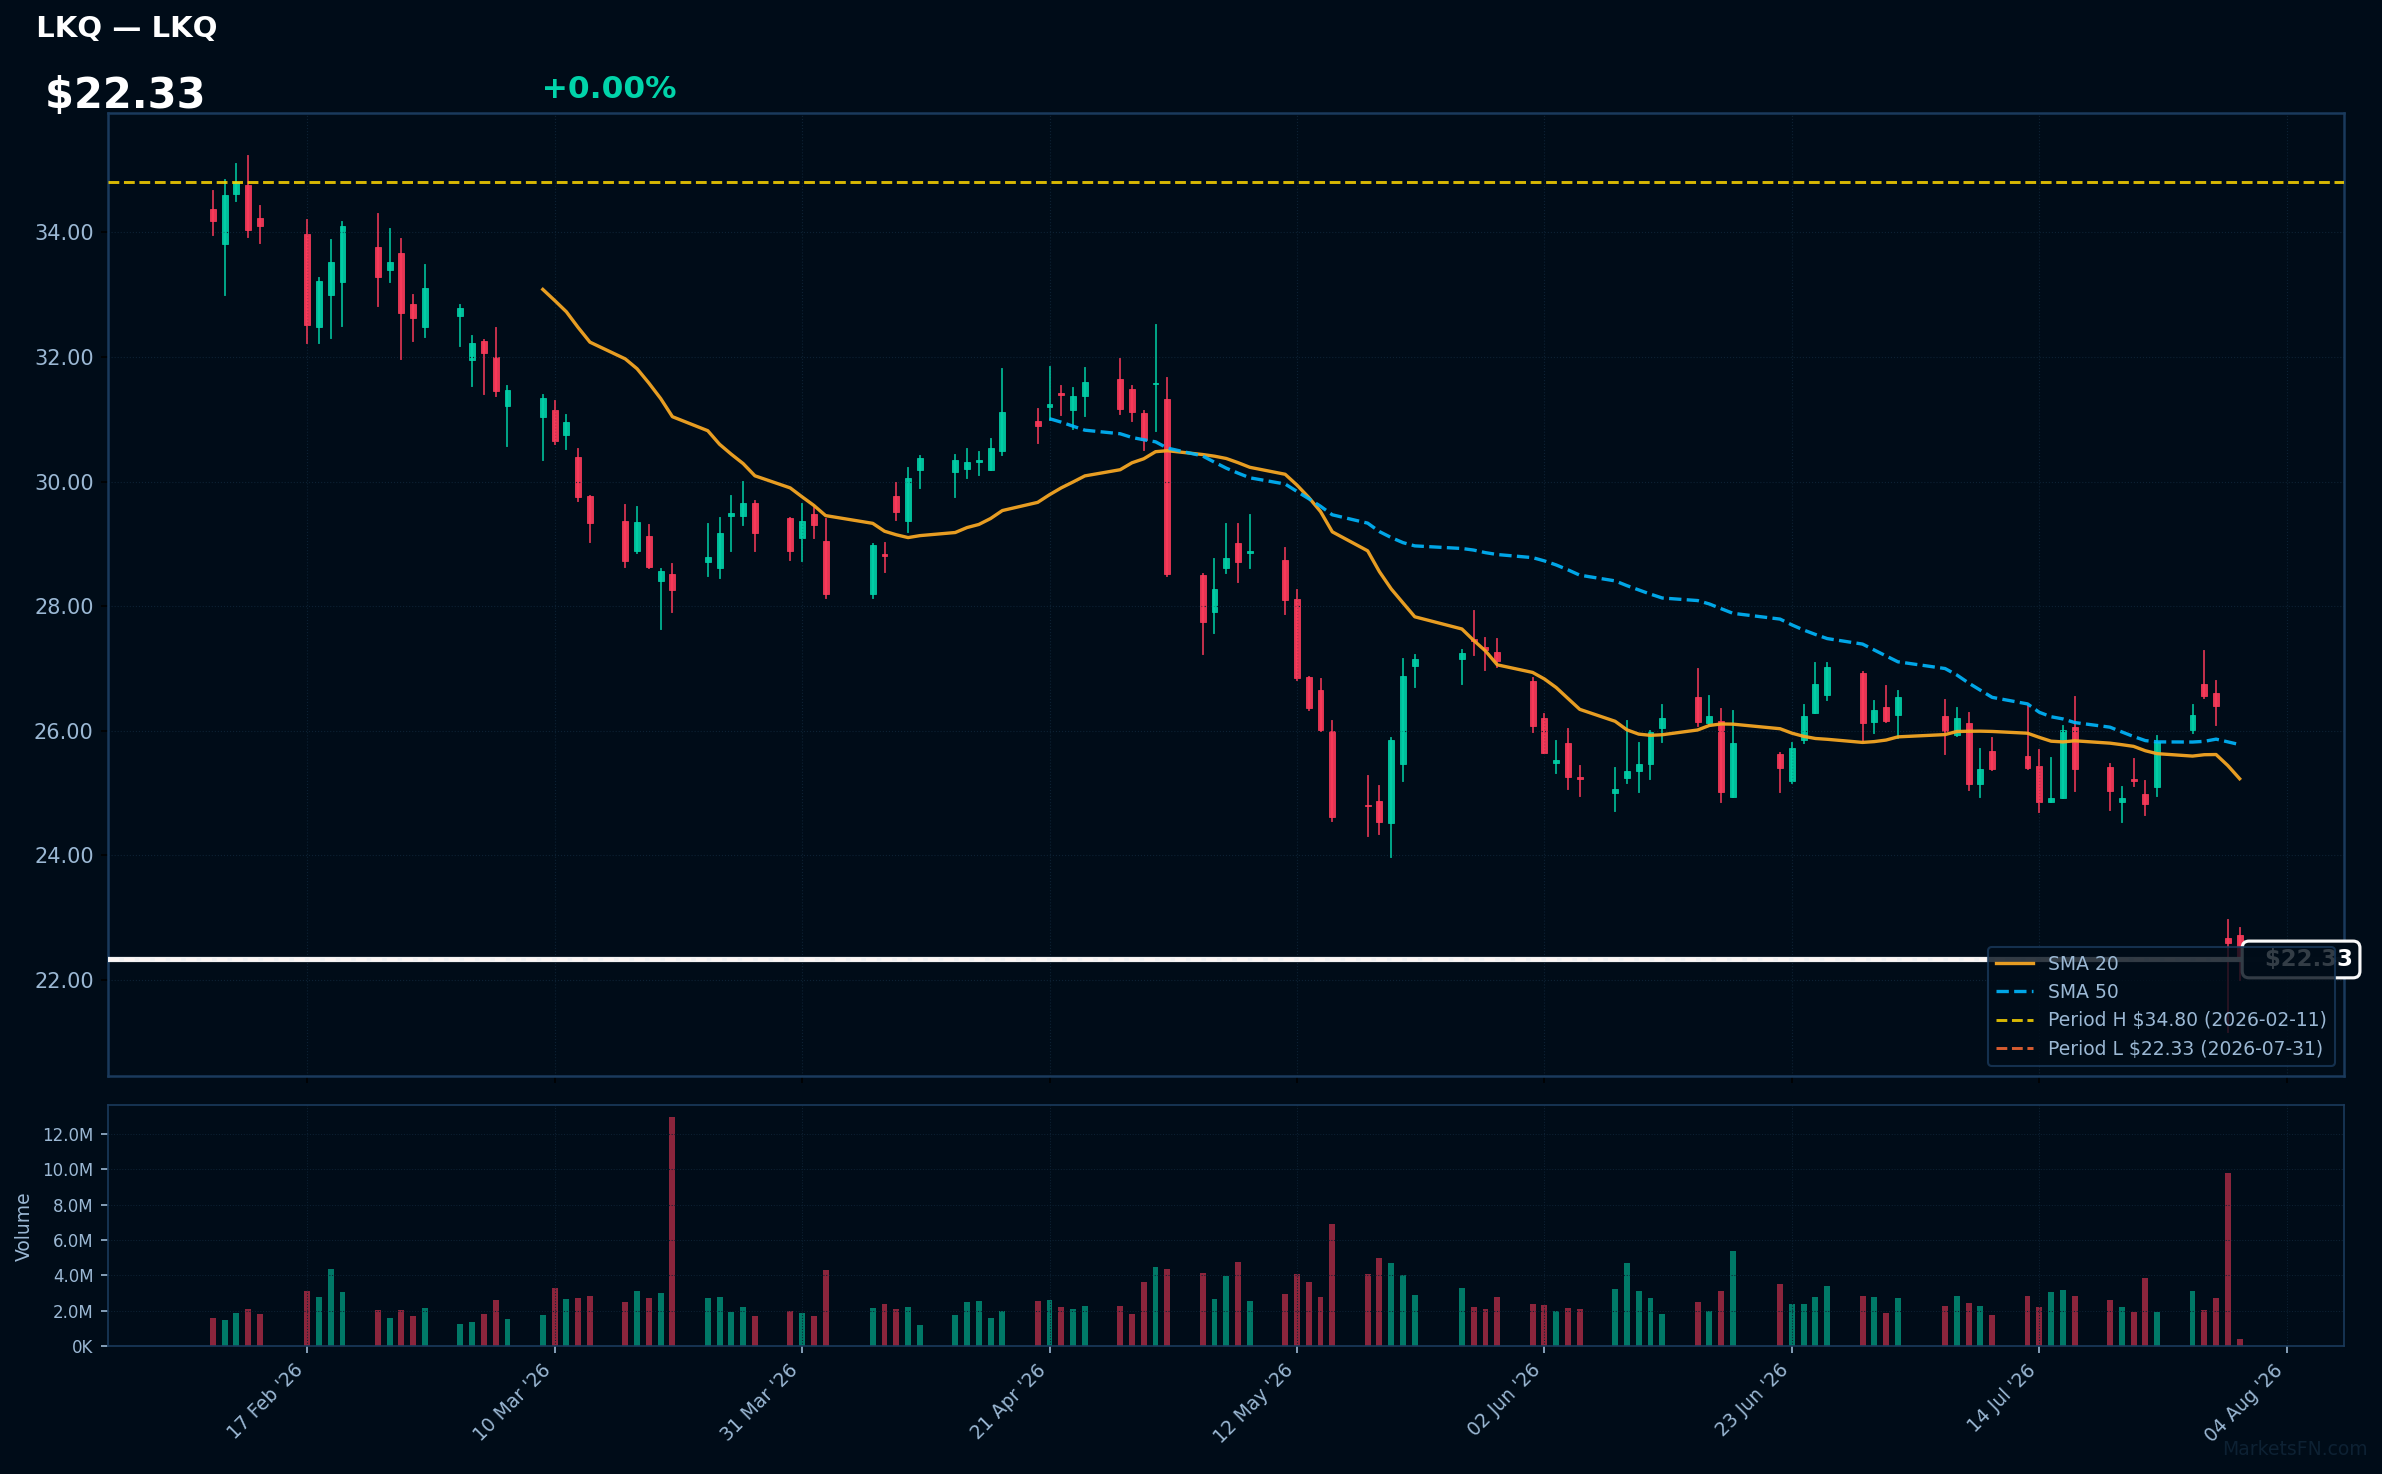
Task: Click the orange SMA 20 legend line swatch
Action: [2015, 964]
